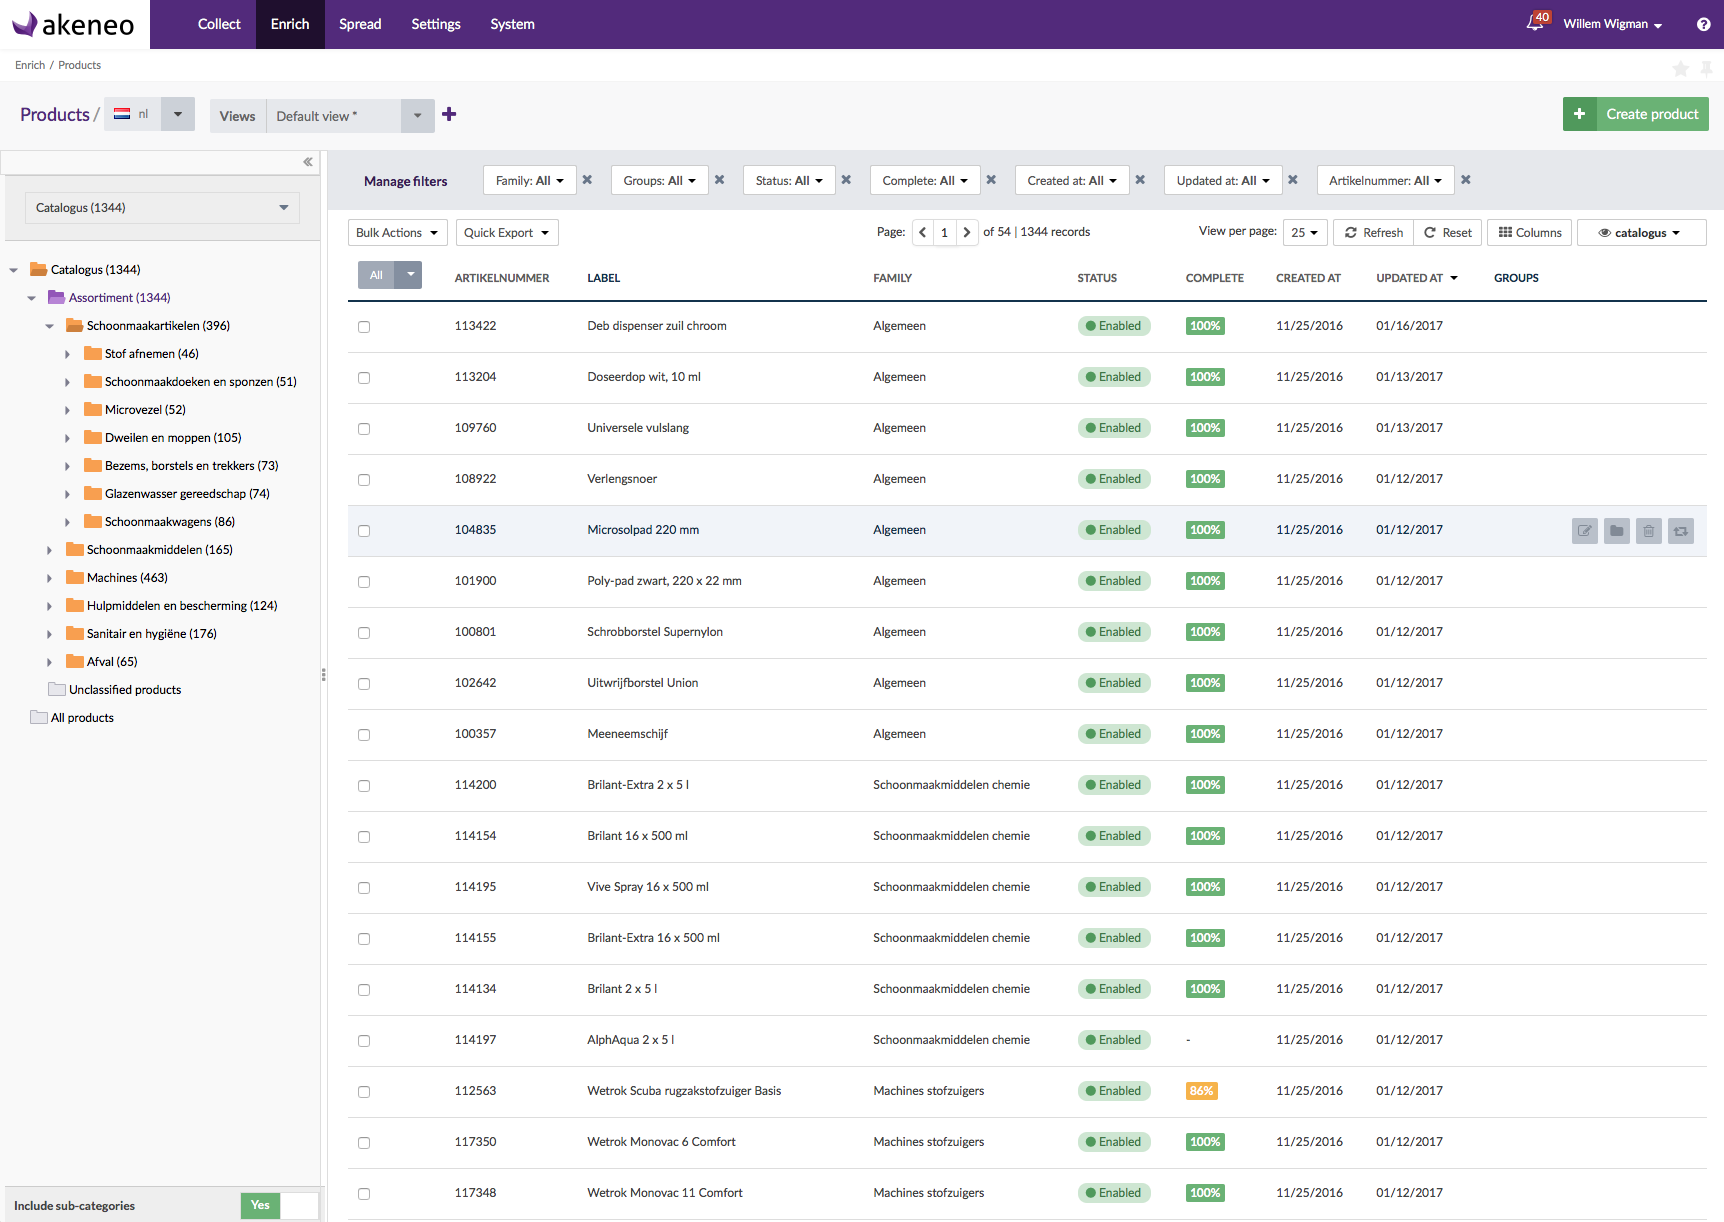The width and height of the screenshot is (1724, 1222).
Task: Remove the Updated at filter
Action: [x=1292, y=180]
